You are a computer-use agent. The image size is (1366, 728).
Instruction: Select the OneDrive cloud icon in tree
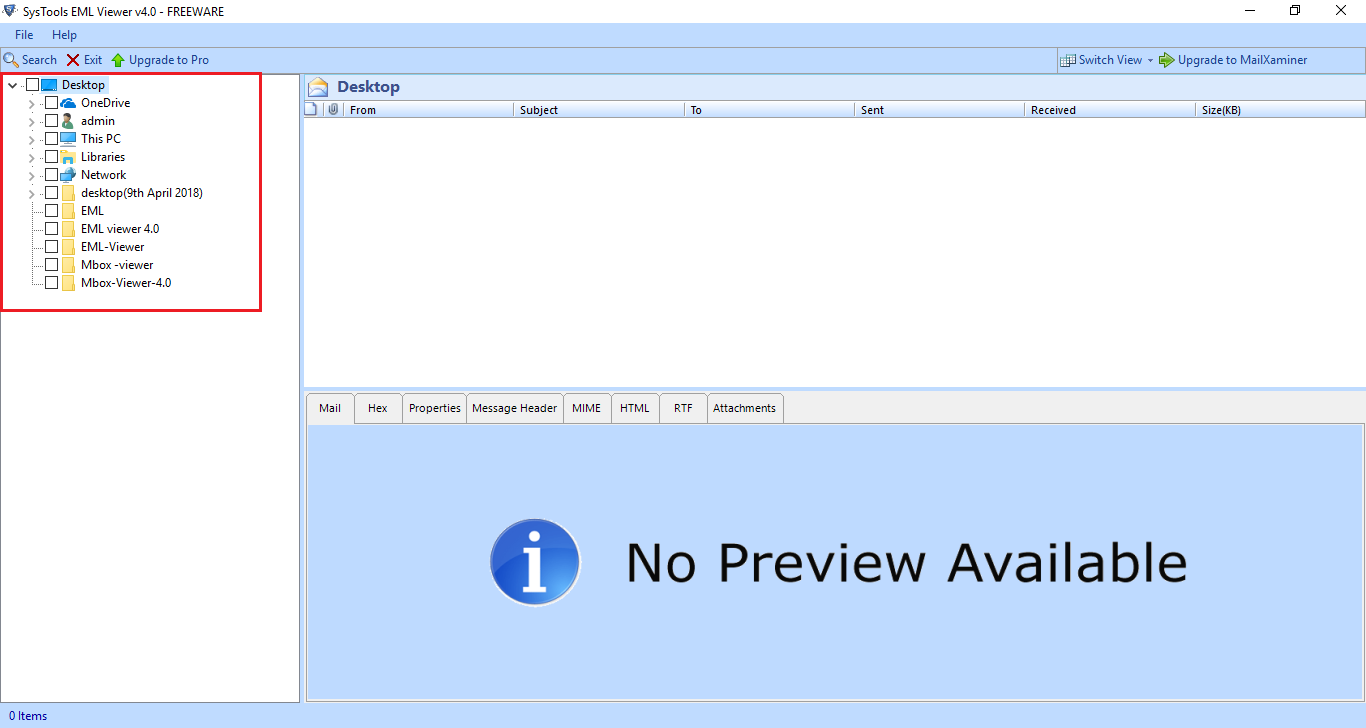(68, 103)
